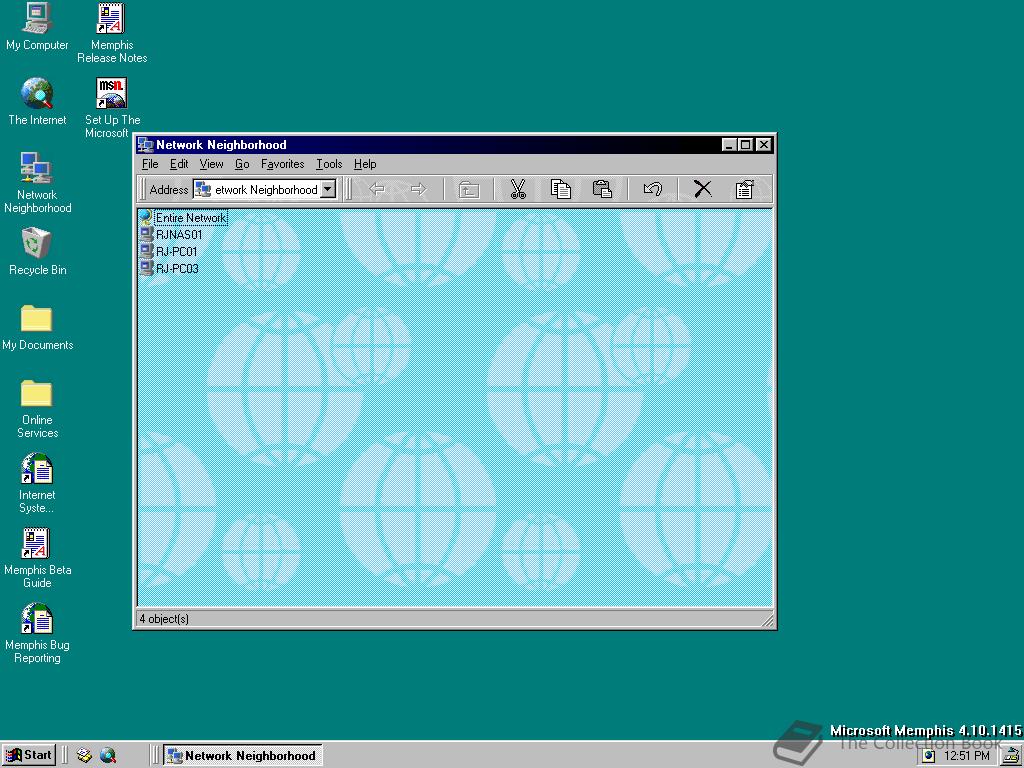The height and width of the screenshot is (768, 1024).
Task: Click the window resize grip corner
Action: coord(767,620)
